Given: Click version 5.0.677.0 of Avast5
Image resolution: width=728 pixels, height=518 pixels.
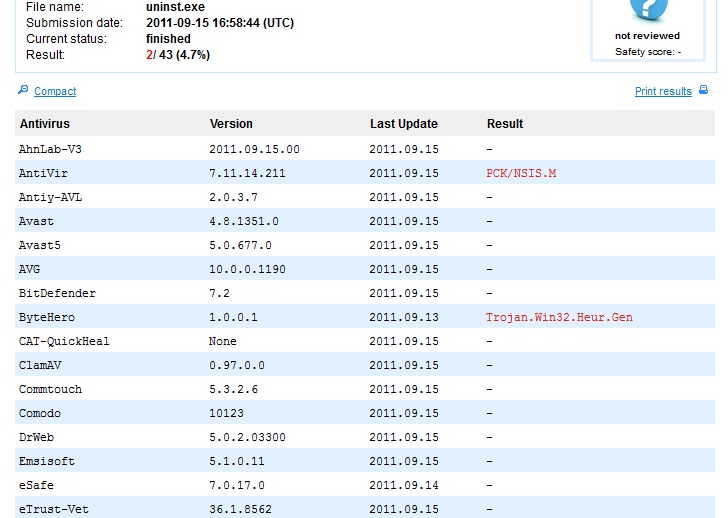Looking at the screenshot, I should [240, 245].
